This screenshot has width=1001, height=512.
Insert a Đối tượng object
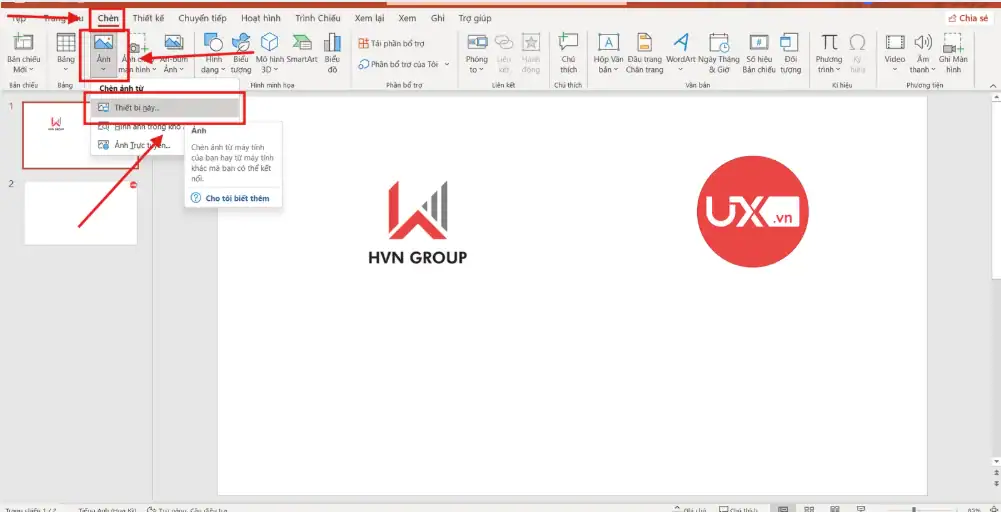790,53
